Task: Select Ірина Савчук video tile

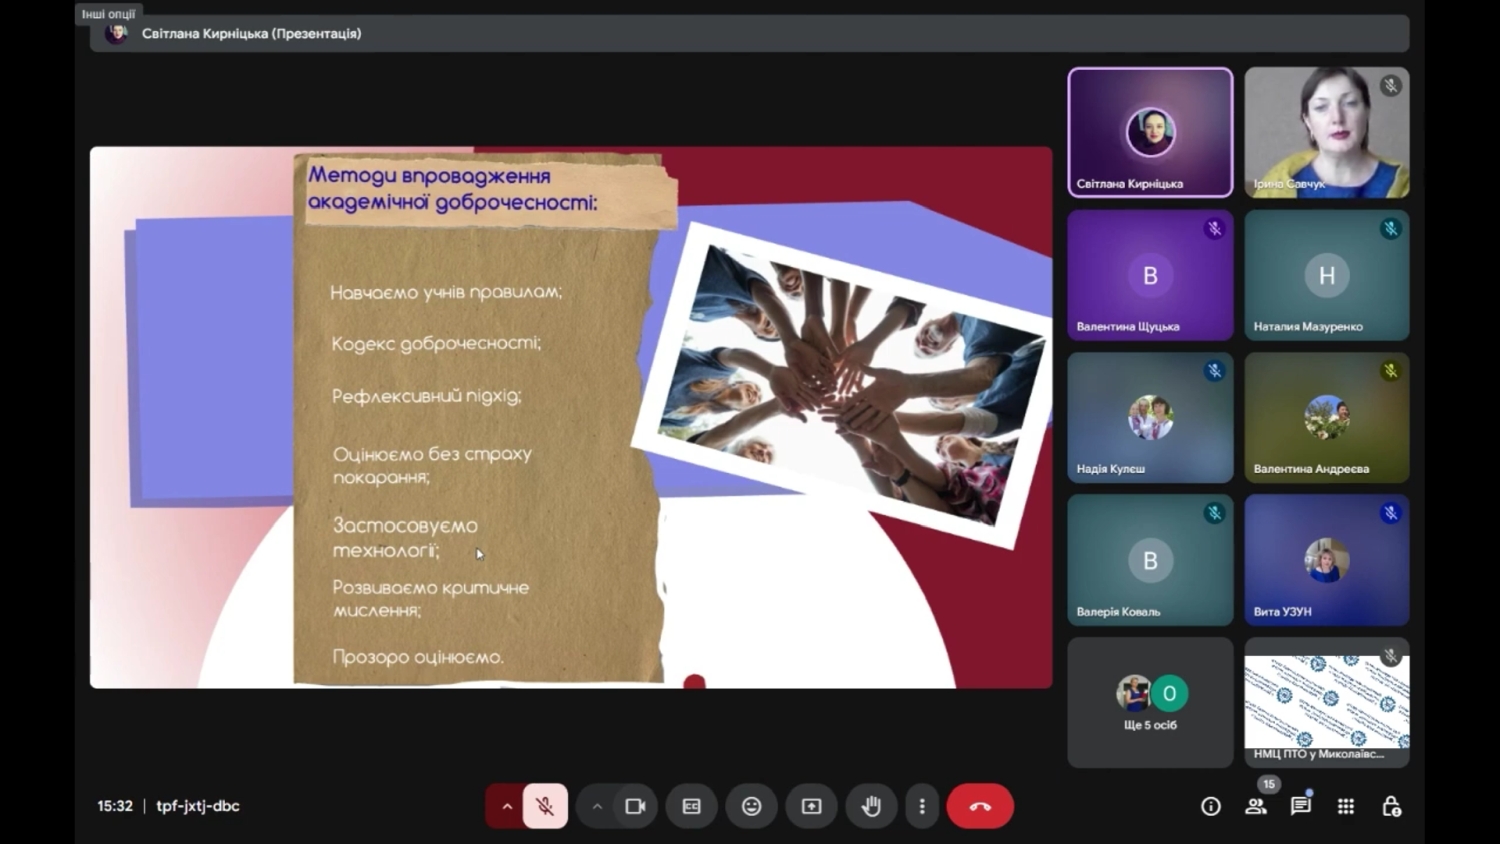Action: 1327,132
